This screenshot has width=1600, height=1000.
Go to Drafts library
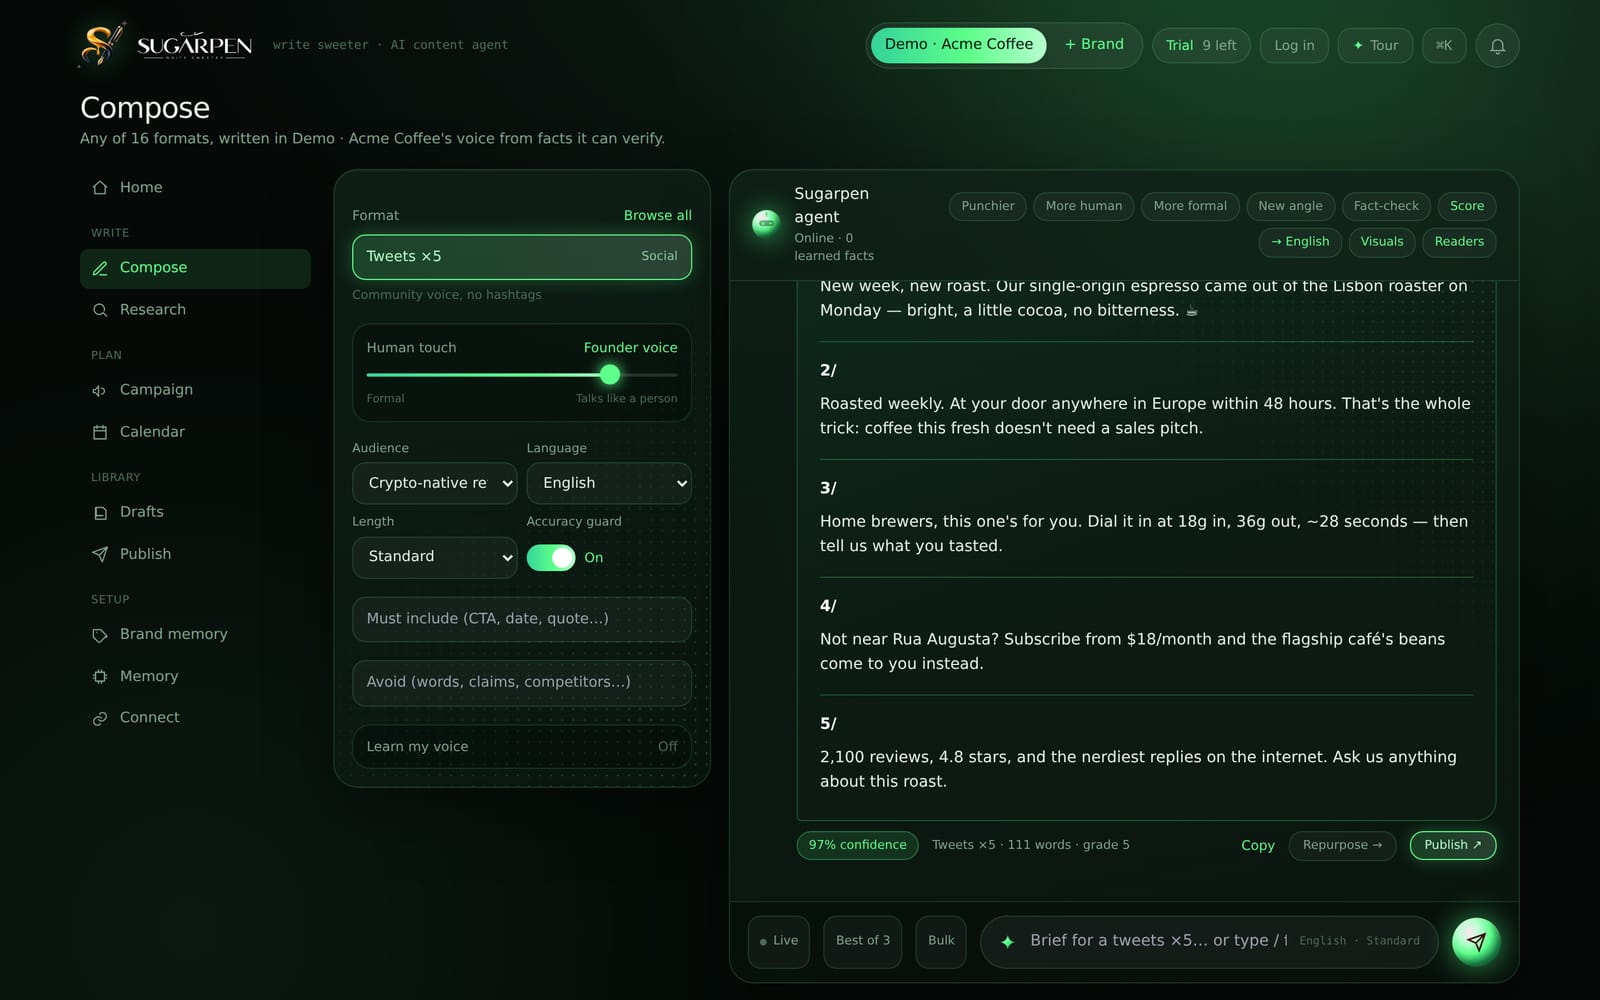[x=195, y=512]
